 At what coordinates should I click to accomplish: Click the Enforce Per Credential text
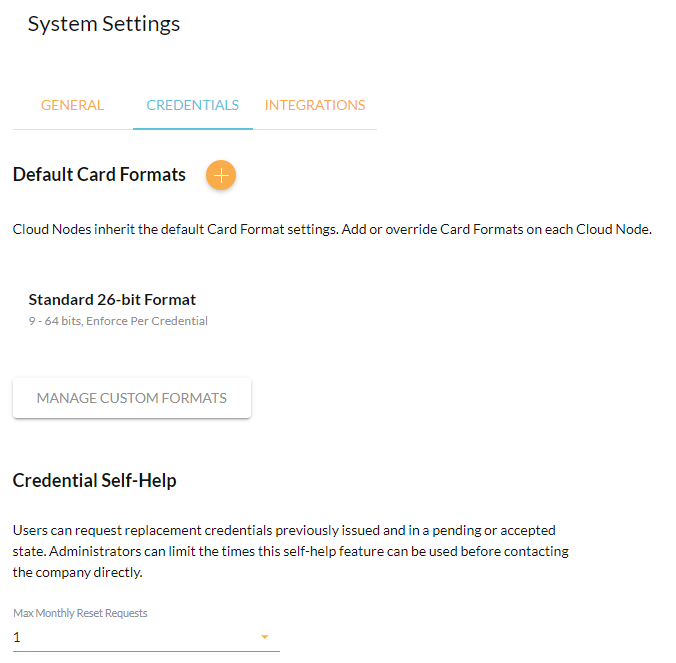click(147, 321)
